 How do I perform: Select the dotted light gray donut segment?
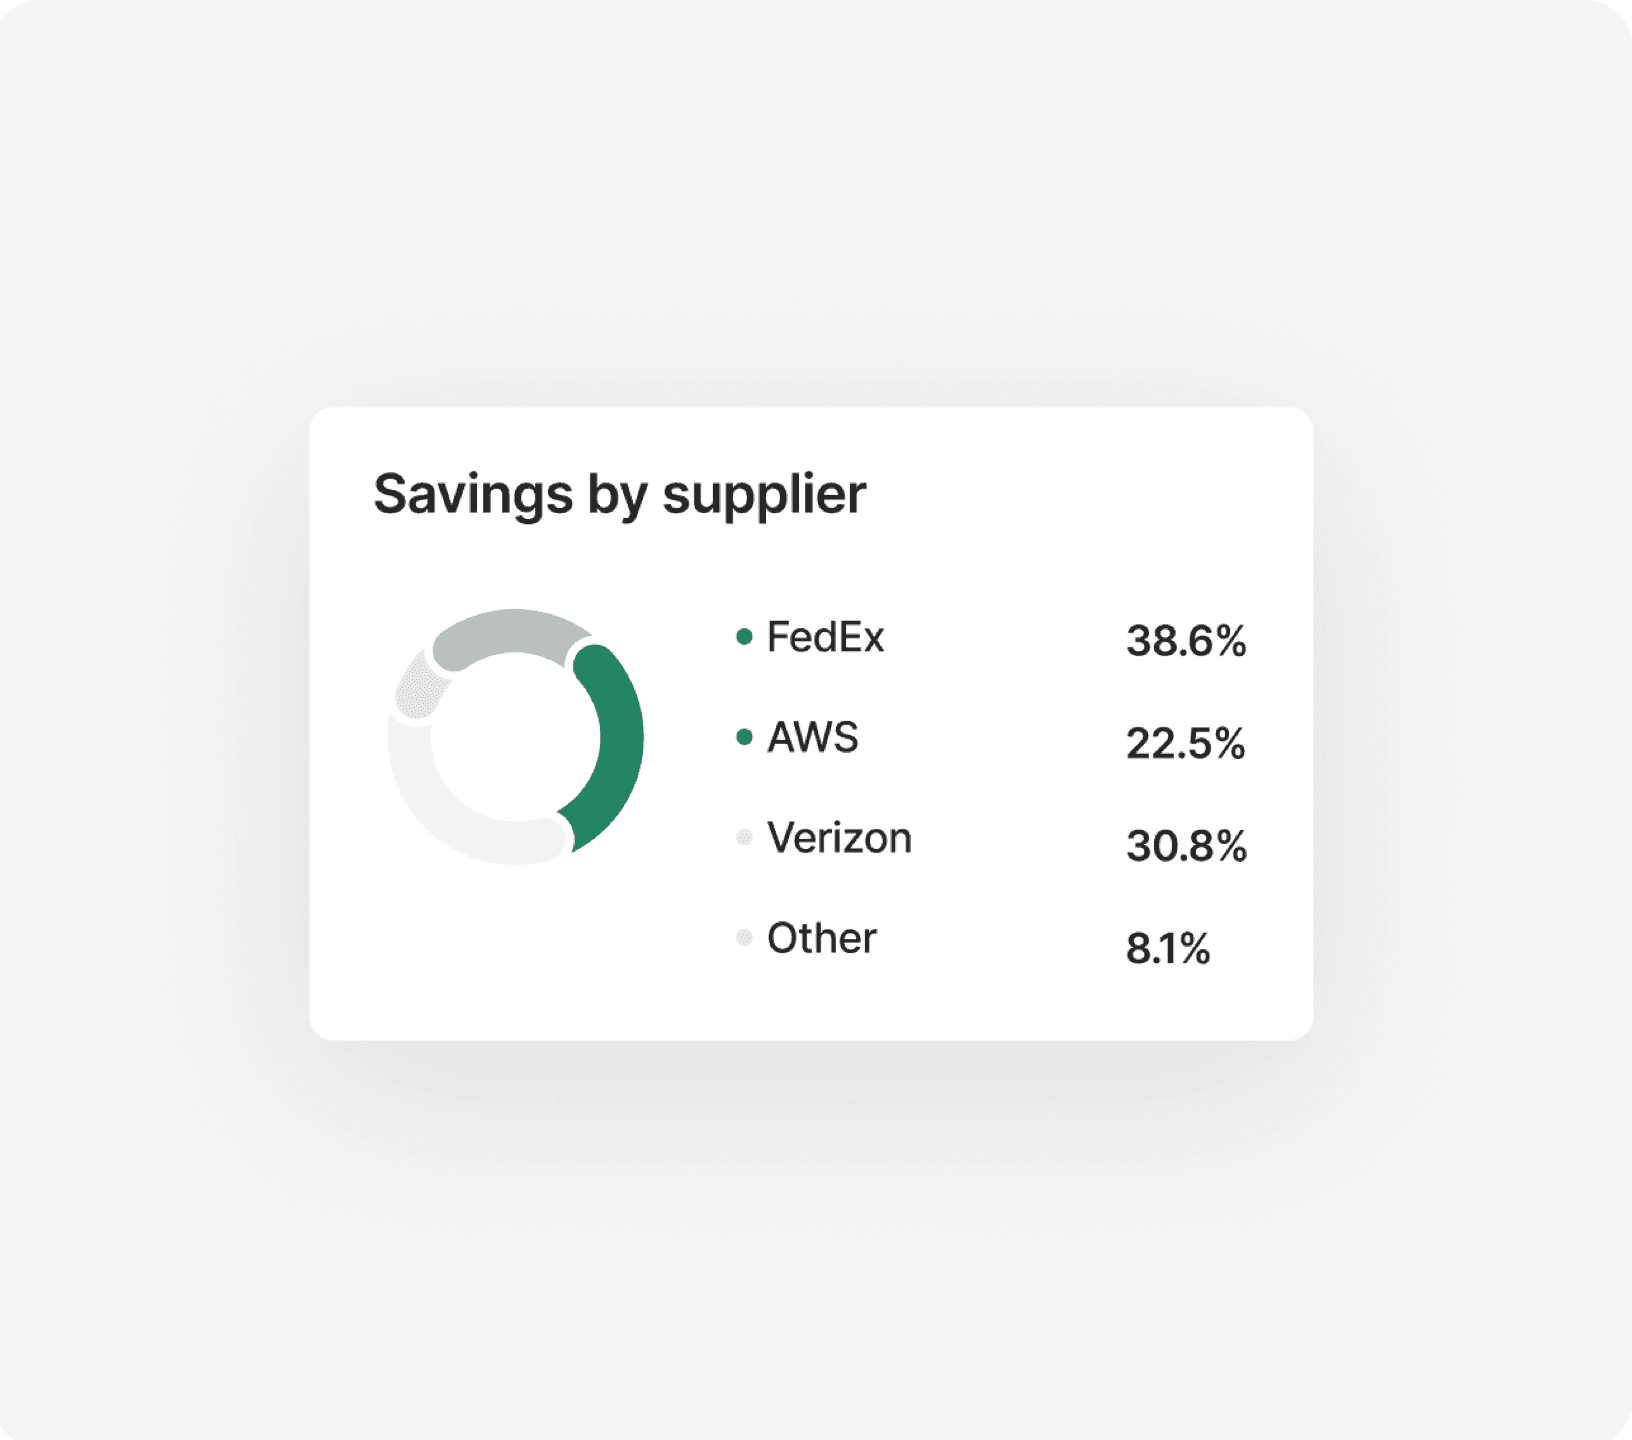tap(418, 685)
